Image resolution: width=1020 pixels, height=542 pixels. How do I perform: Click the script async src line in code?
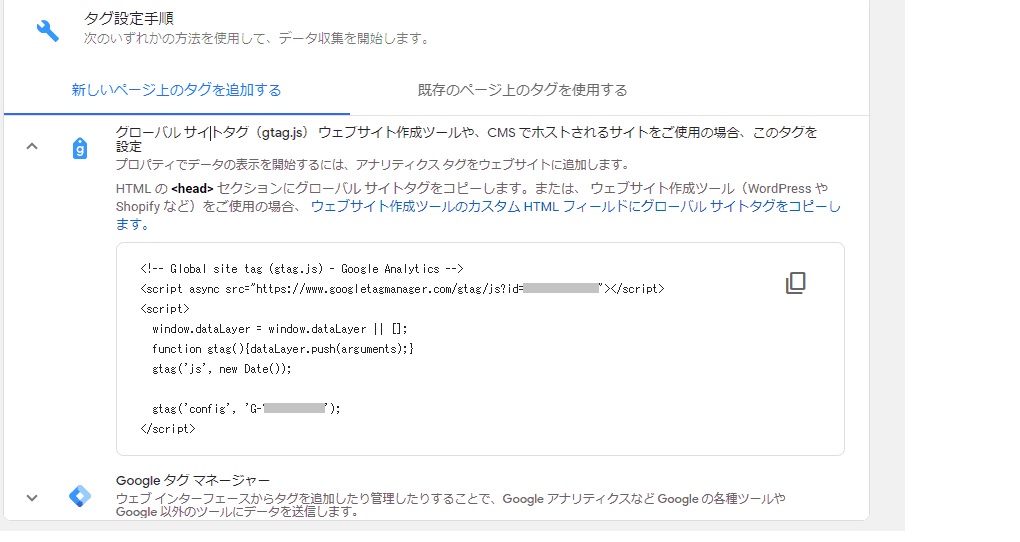[402, 289]
